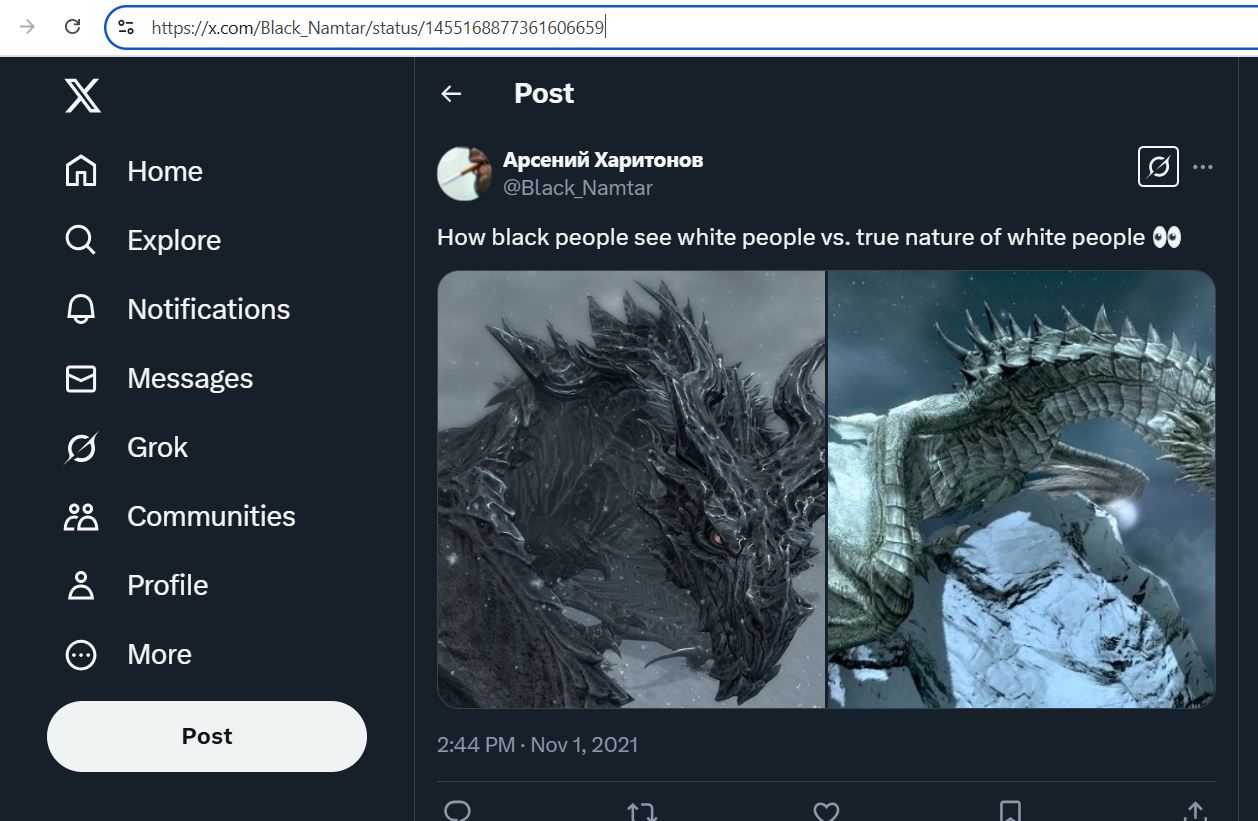This screenshot has height=821, width=1258.
Task: Click the More circle icon
Action: point(81,654)
